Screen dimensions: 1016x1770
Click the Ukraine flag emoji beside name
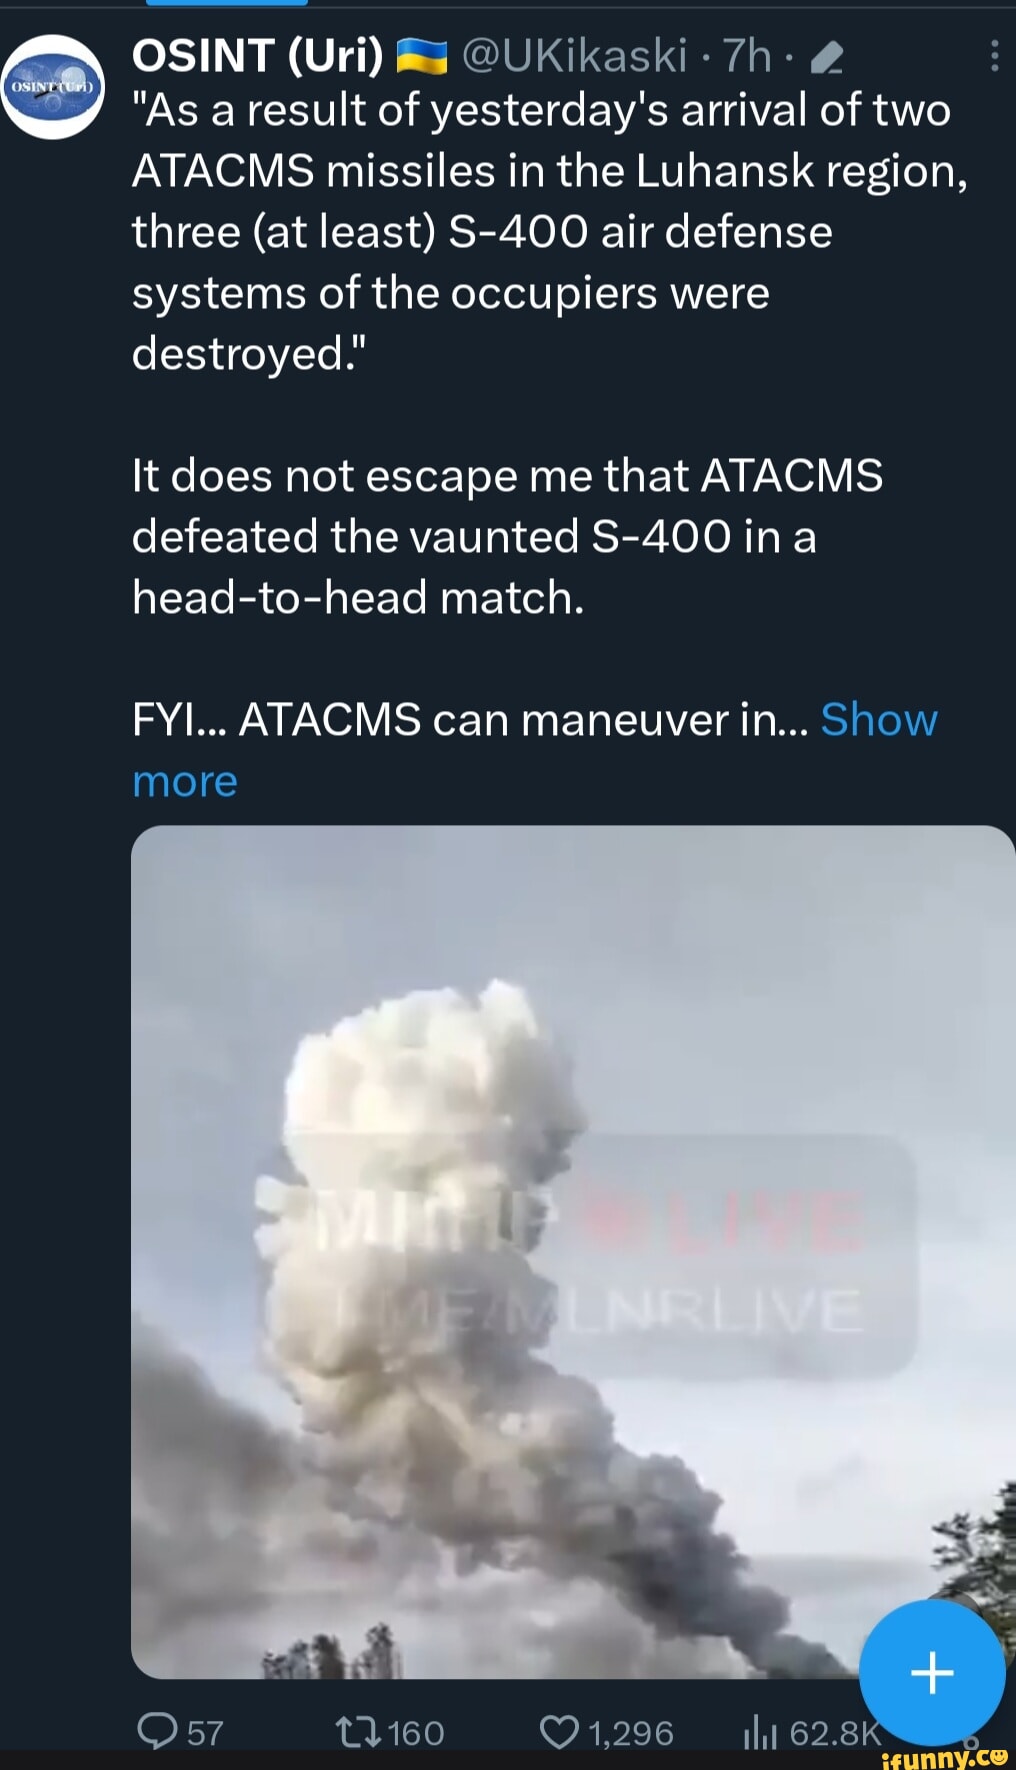click(422, 58)
